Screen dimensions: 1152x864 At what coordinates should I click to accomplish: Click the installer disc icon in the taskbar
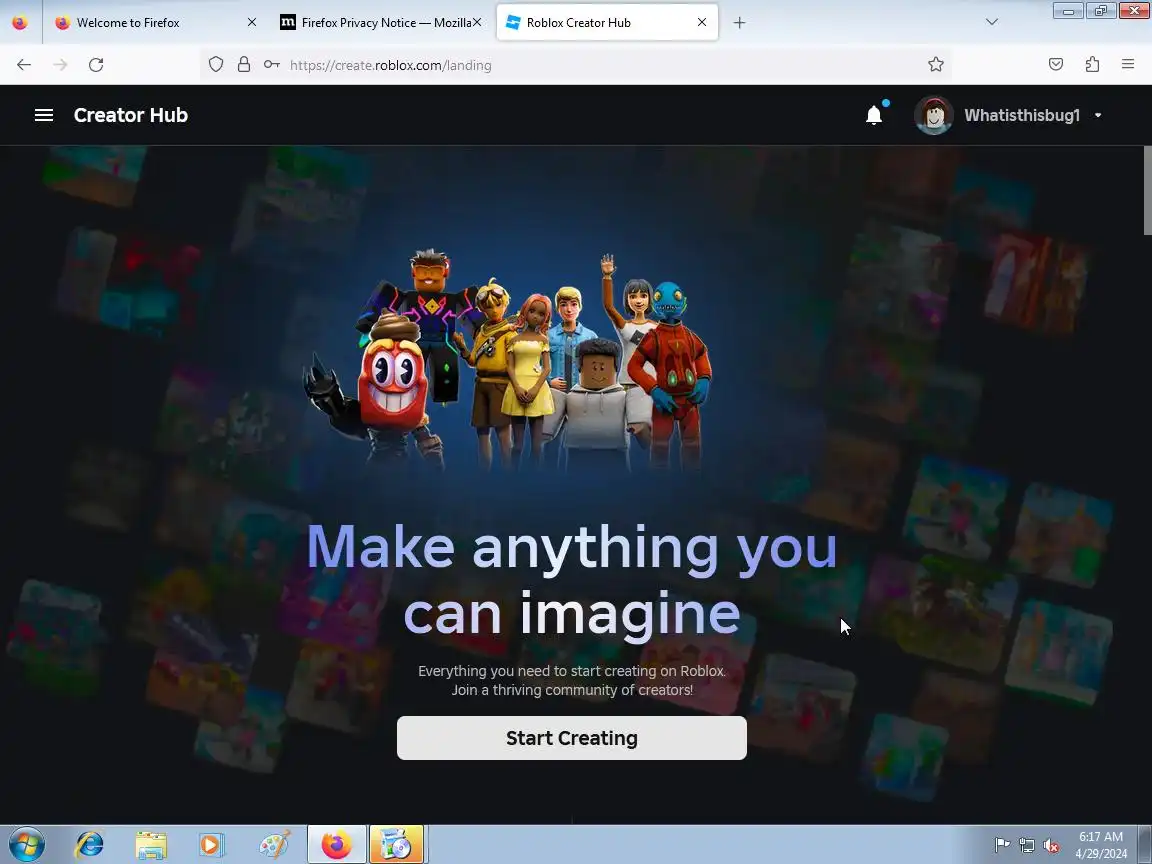pyautogui.click(x=397, y=845)
